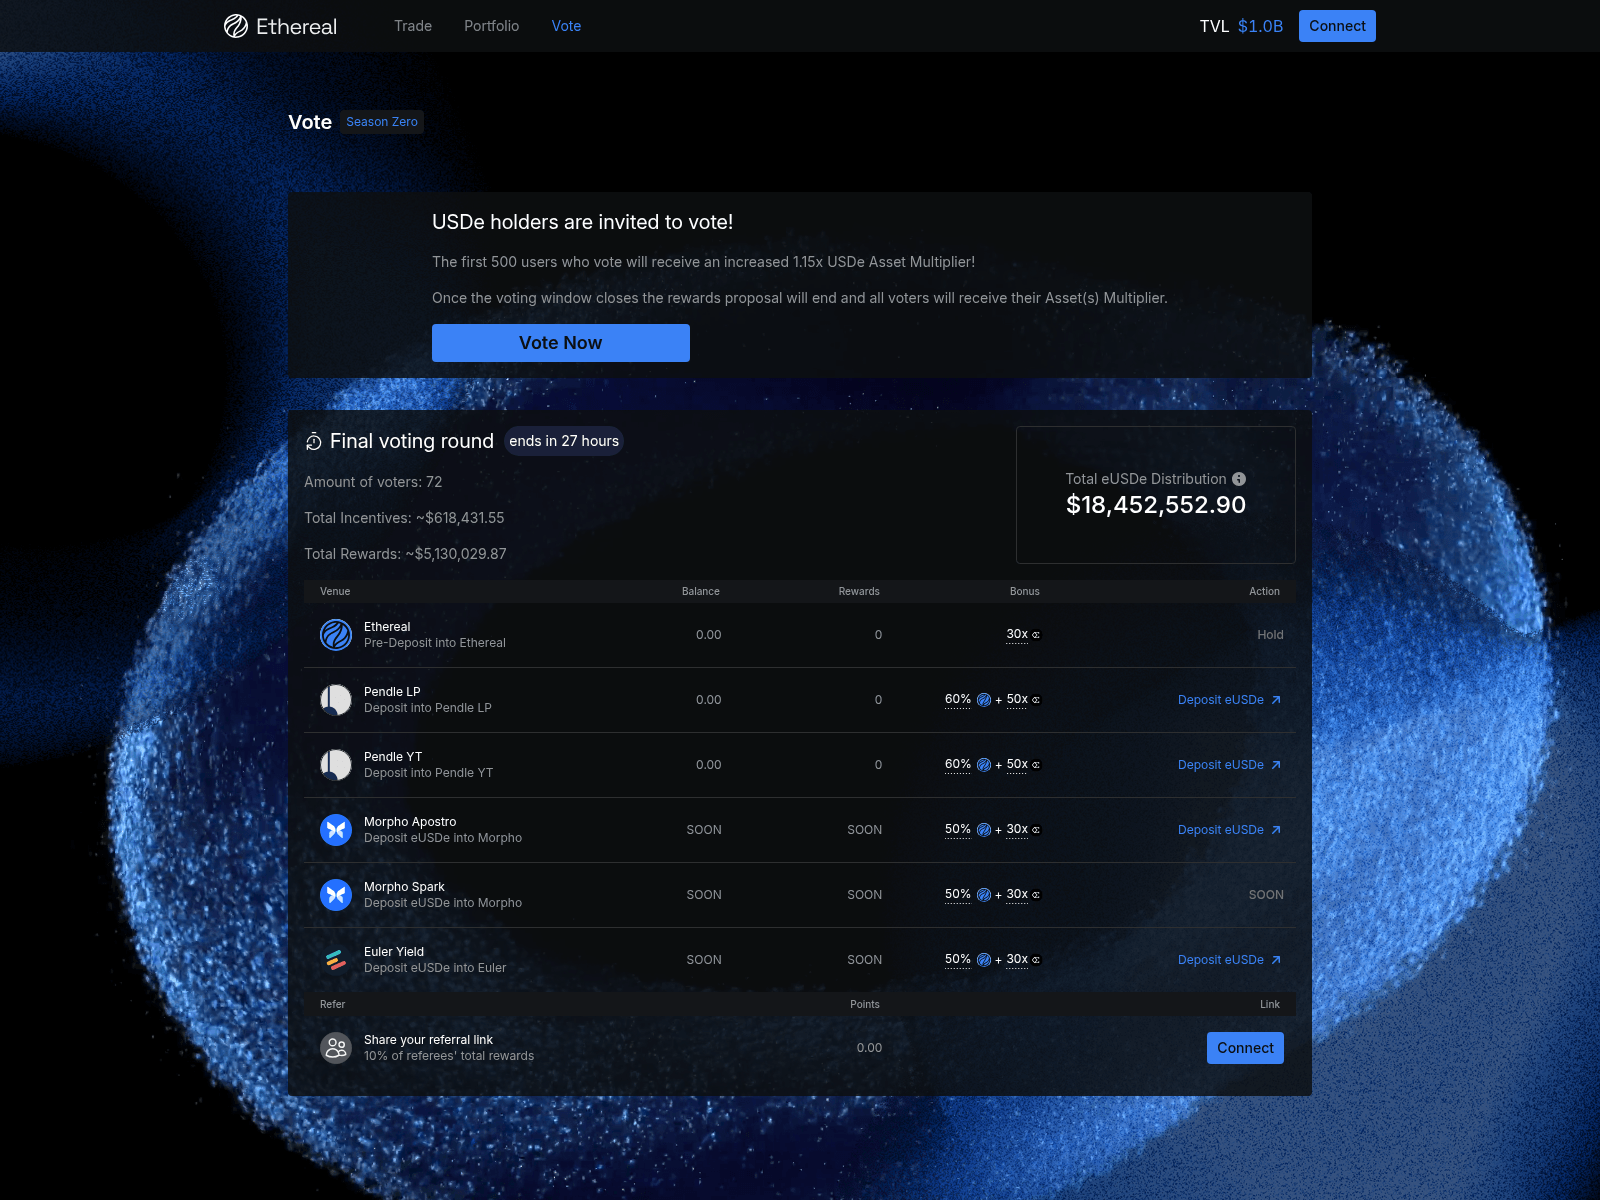The image size is (1600, 1200).
Task: Click the Euler Yield venue icon
Action: (x=336, y=959)
